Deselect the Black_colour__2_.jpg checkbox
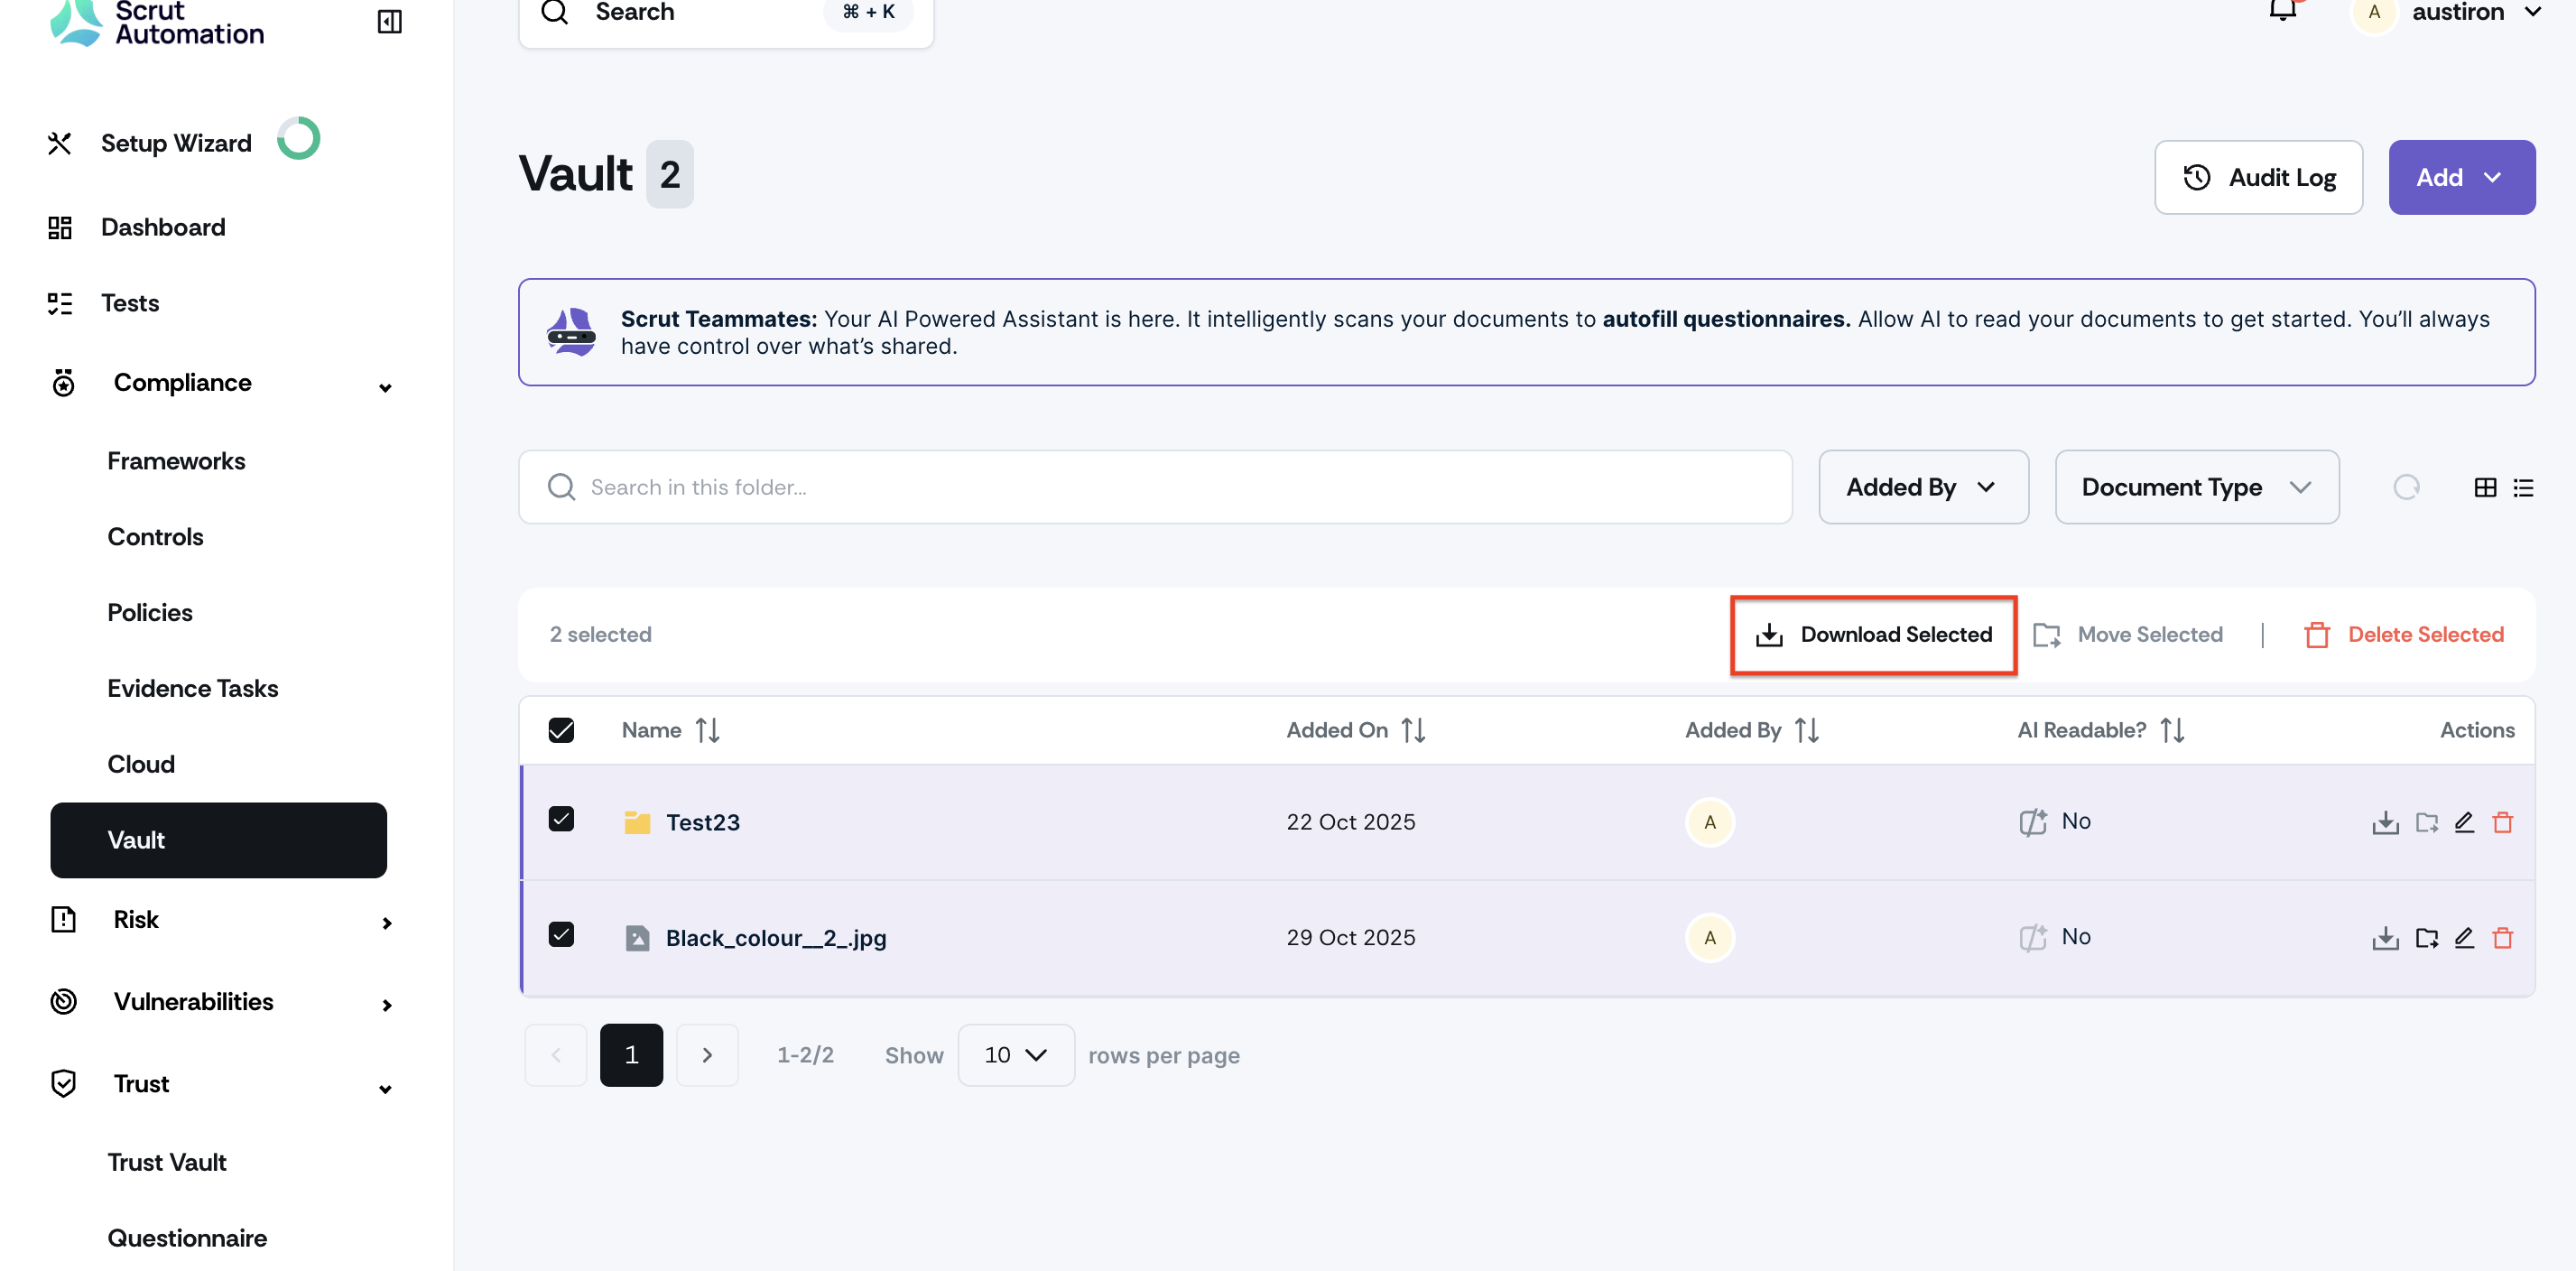The width and height of the screenshot is (2576, 1271). [x=561, y=934]
